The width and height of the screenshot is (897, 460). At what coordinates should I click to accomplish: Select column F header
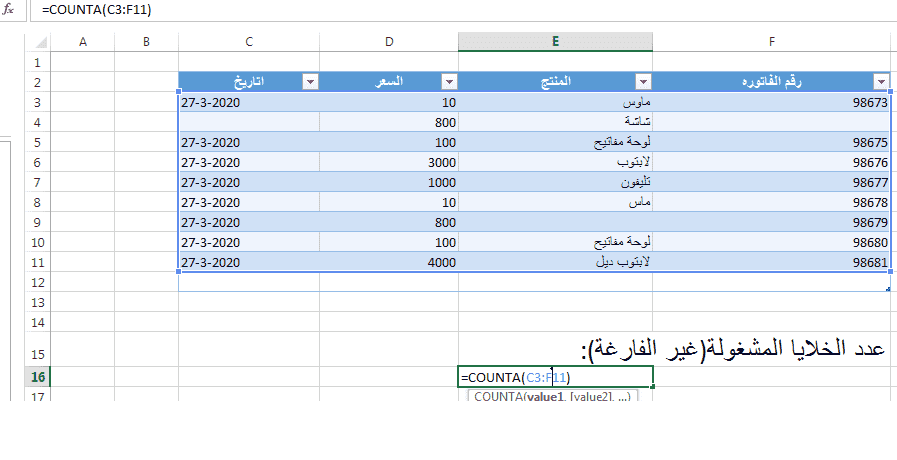772,42
